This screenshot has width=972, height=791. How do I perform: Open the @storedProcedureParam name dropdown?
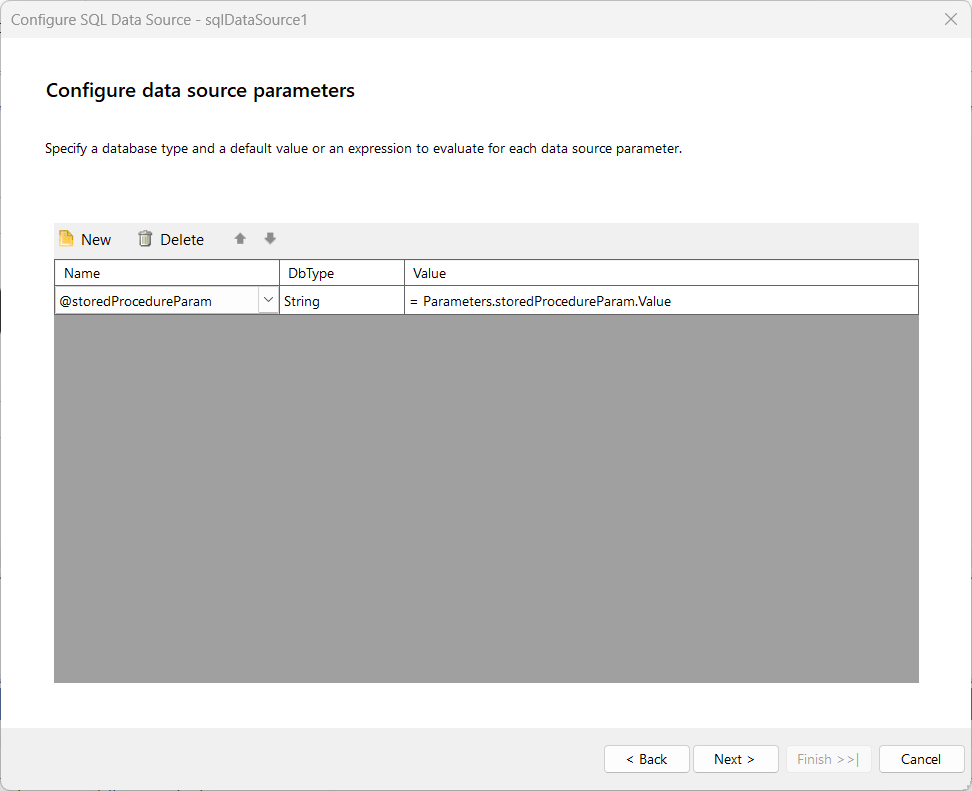coord(268,300)
